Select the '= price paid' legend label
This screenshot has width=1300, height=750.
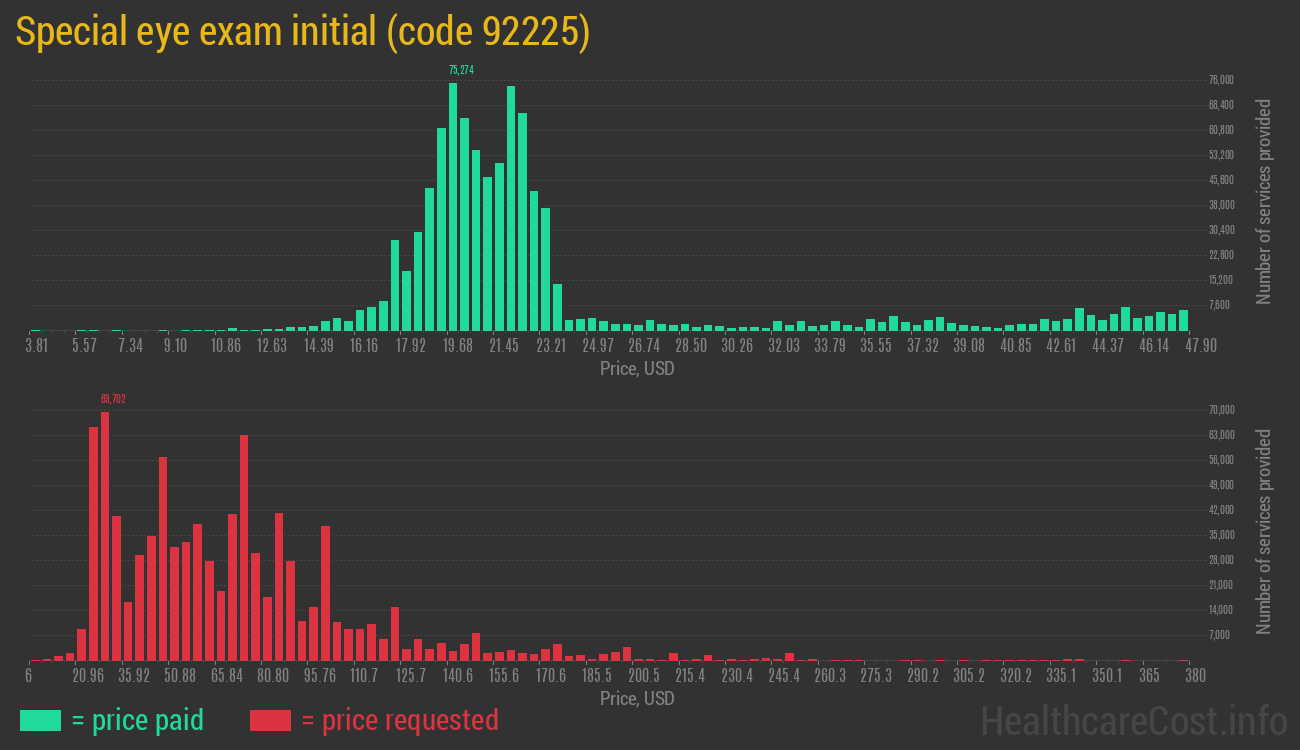click(138, 720)
